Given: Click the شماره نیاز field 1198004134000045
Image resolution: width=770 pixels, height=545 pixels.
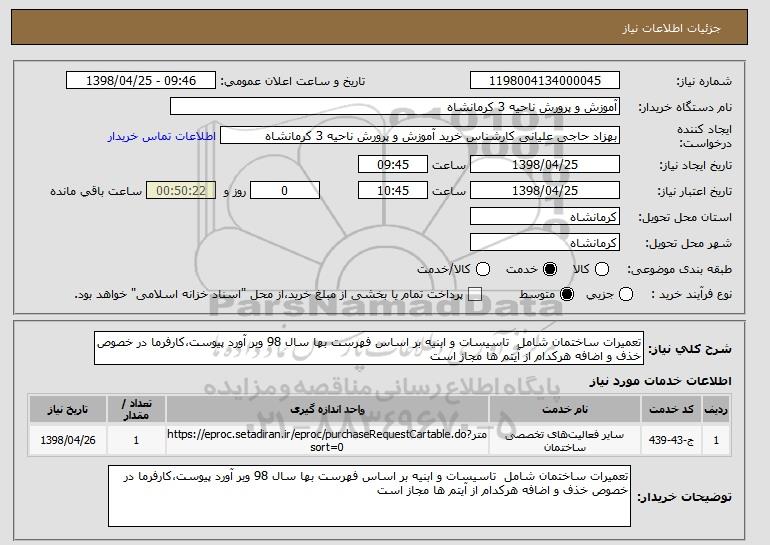Looking at the screenshot, I should coord(545,81).
